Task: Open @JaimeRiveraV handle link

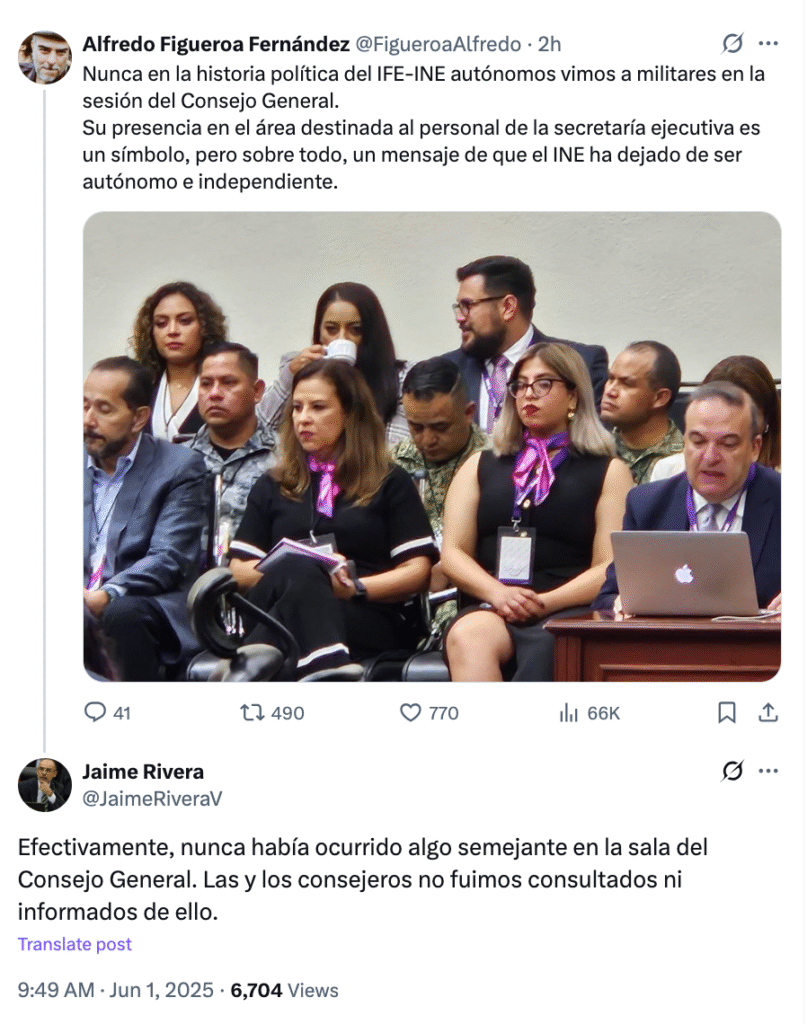Action: pyautogui.click(x=152, y=798)
